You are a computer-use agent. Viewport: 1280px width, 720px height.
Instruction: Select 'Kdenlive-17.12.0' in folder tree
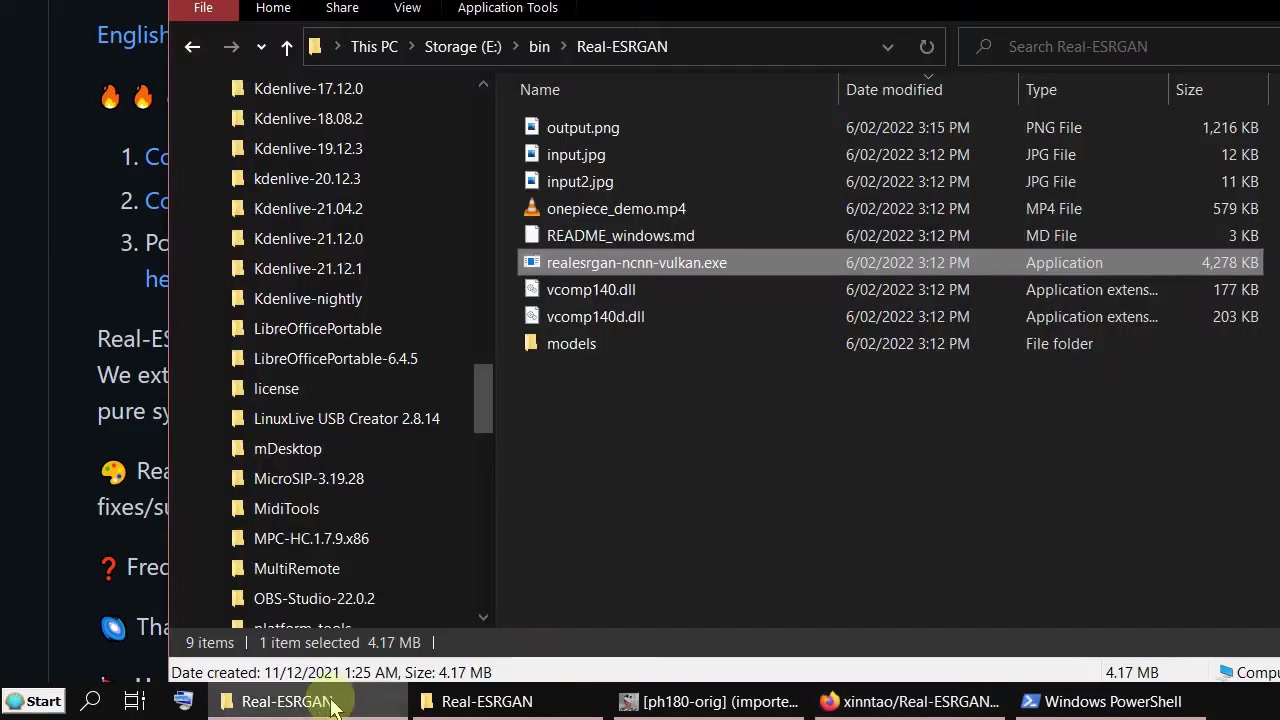tap(308, 89)
